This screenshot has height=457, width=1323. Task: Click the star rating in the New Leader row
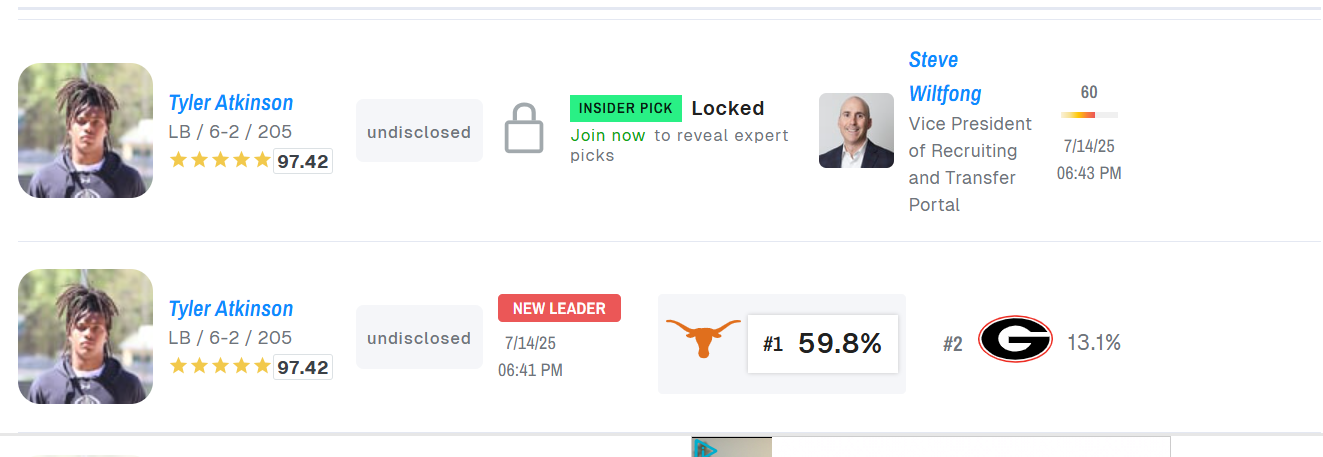point(220,365)
